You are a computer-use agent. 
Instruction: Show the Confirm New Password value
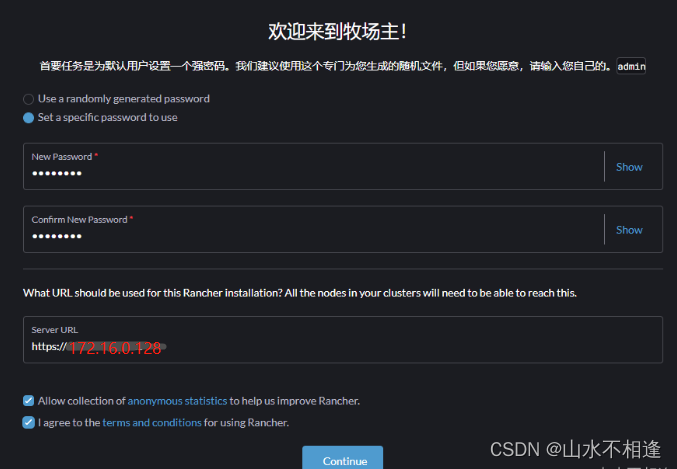point(629,230)
